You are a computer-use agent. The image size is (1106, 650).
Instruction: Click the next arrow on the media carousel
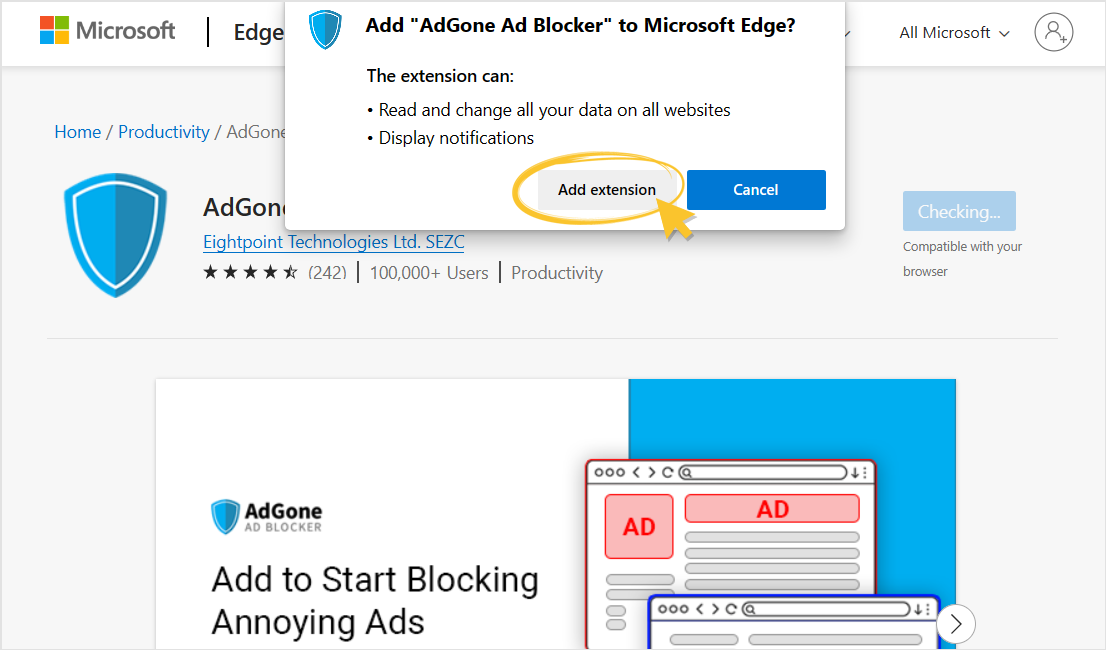tap(955, 623)
